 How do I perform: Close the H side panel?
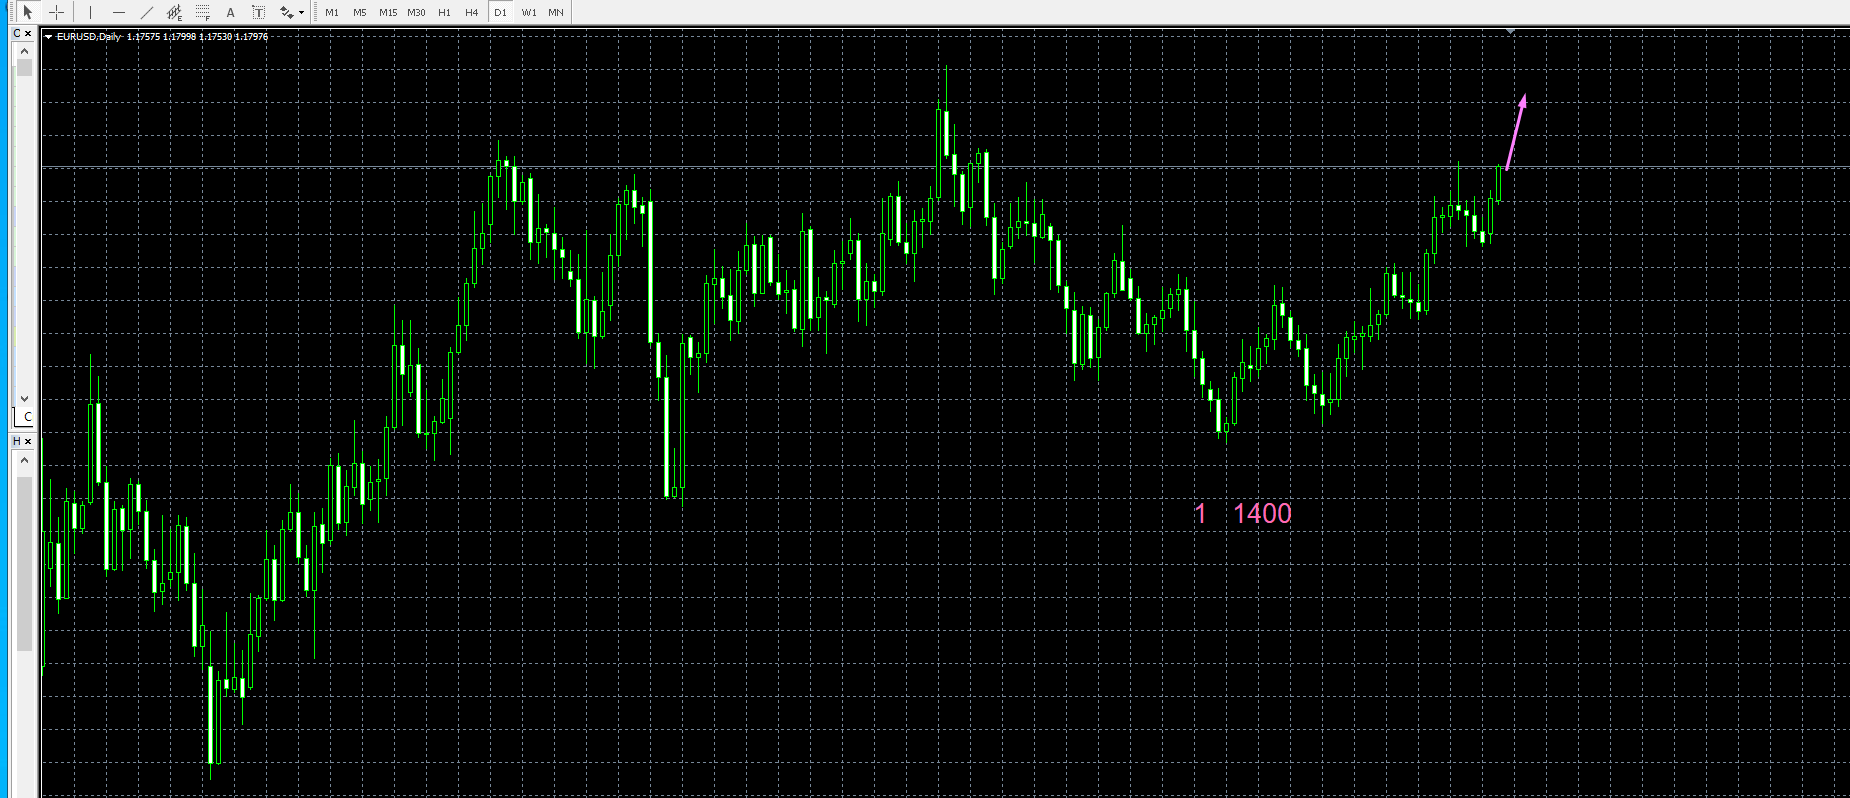pyautogui.click(x=28, y=441)
